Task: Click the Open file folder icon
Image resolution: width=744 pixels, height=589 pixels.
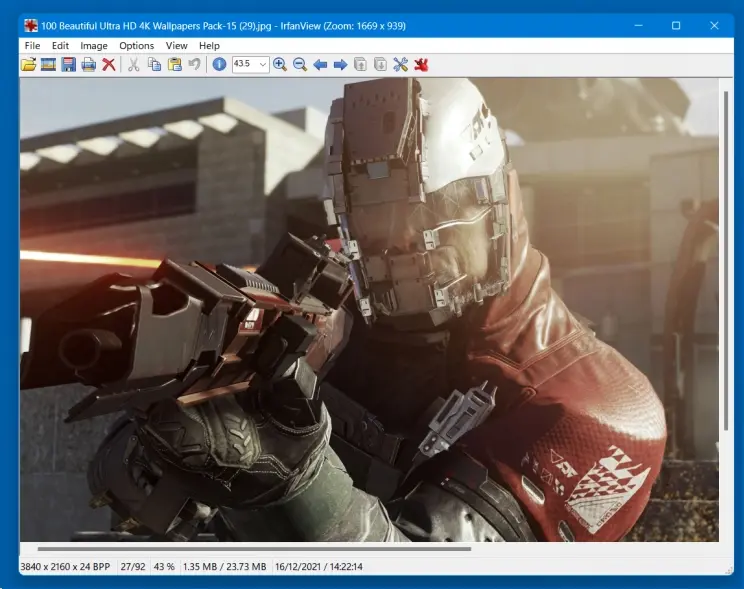Action: [x=29, y=64]
